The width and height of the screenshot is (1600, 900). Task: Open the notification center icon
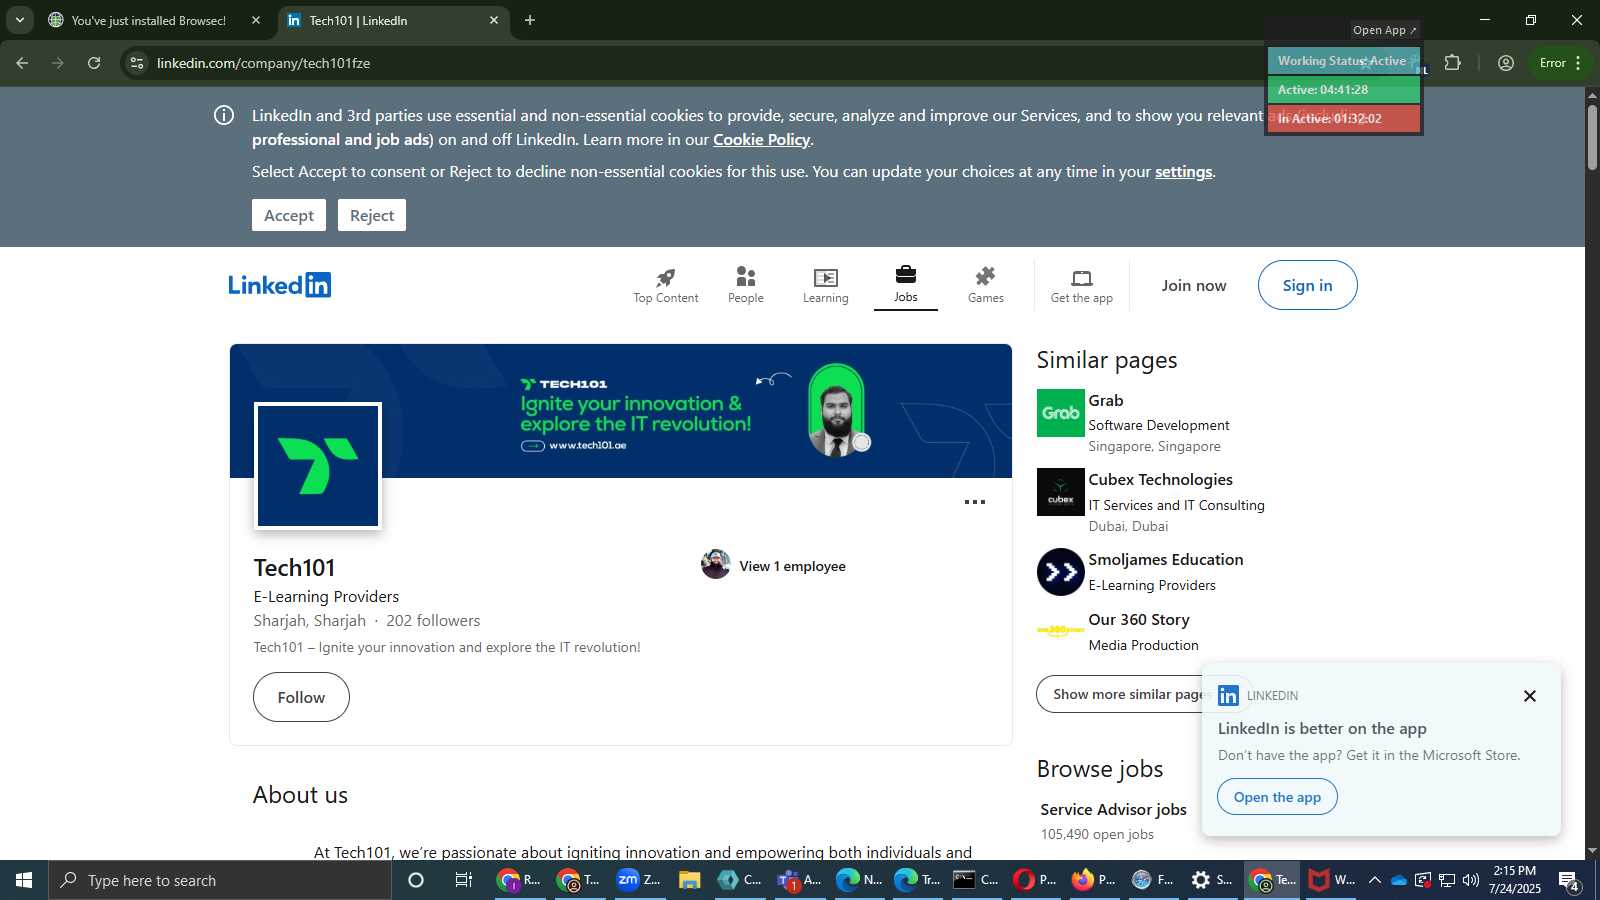(x=1569, y=881)
